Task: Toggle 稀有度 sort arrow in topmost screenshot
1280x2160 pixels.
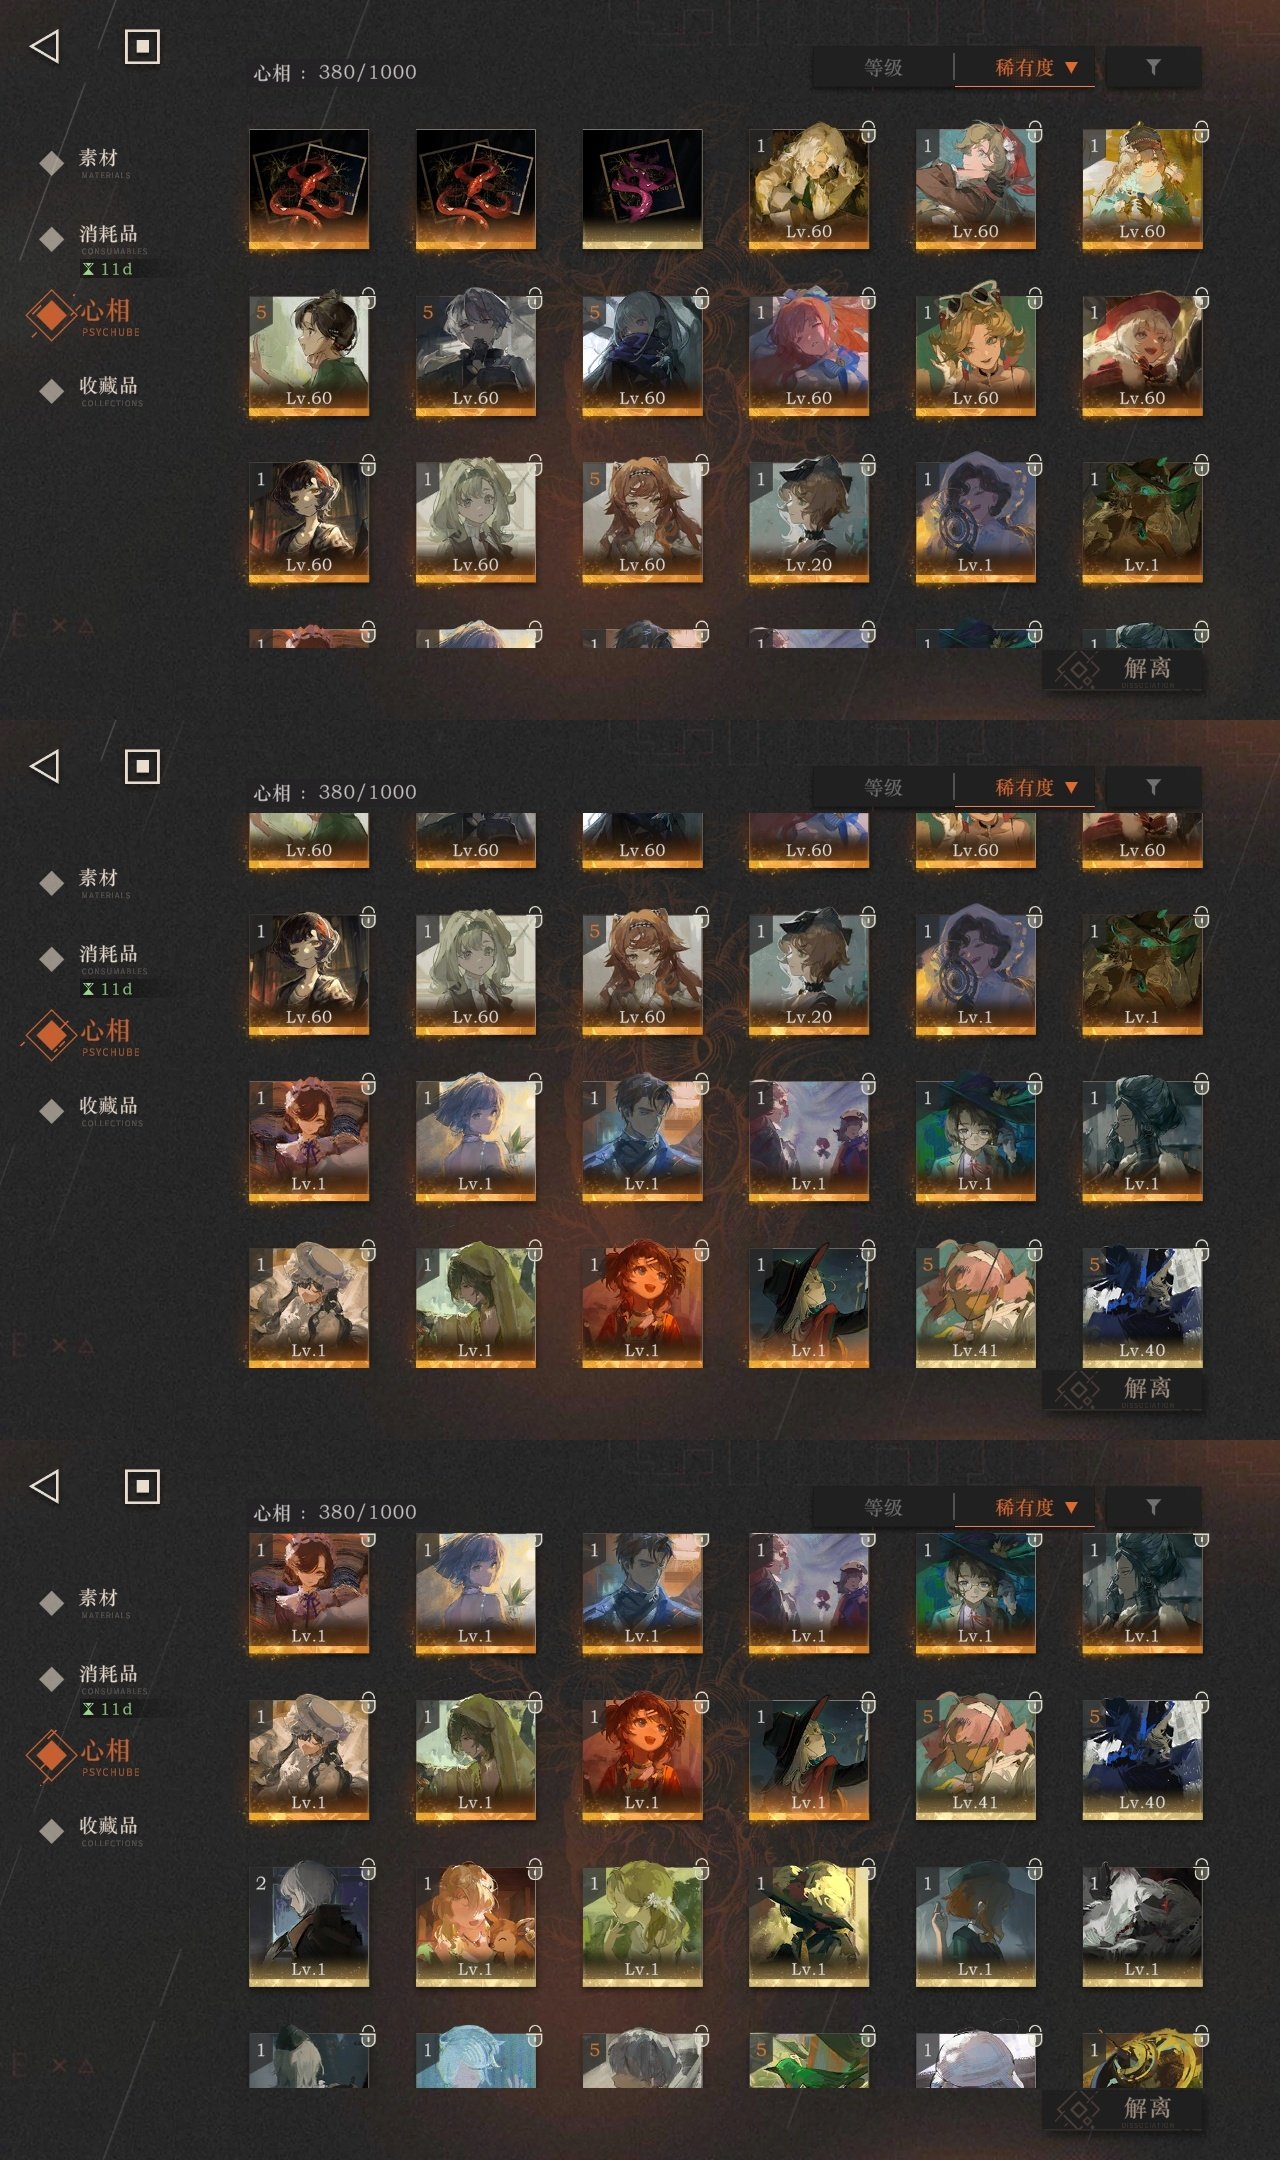Action: tap(1071, 68)
